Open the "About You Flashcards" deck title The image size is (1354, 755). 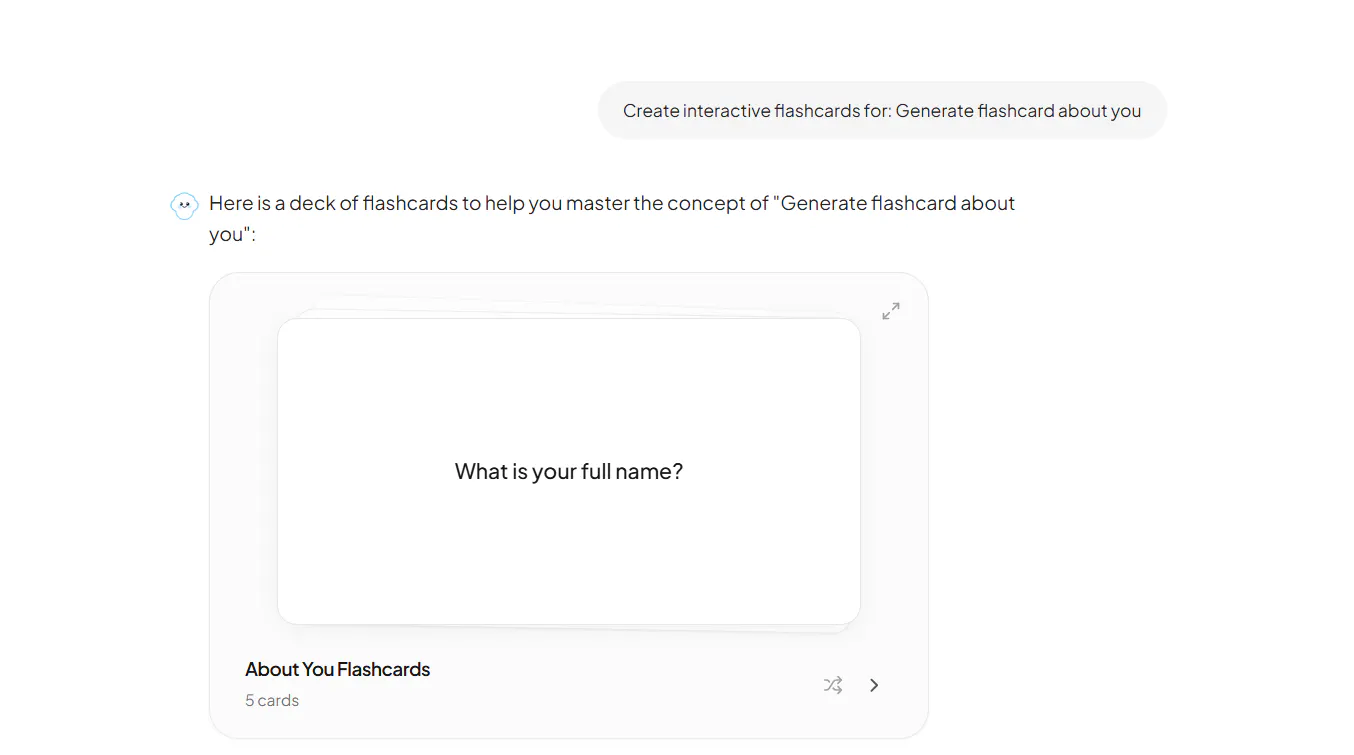click(337, 669)
